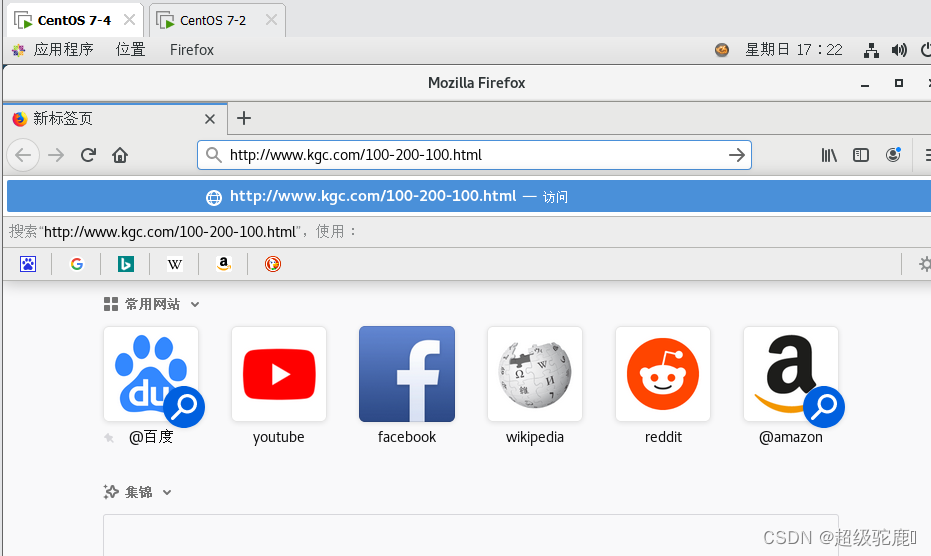The width and height of the screenshot is (931, 556).
Task: Search with the Google engine icon
Action: (x=77, y=264)
